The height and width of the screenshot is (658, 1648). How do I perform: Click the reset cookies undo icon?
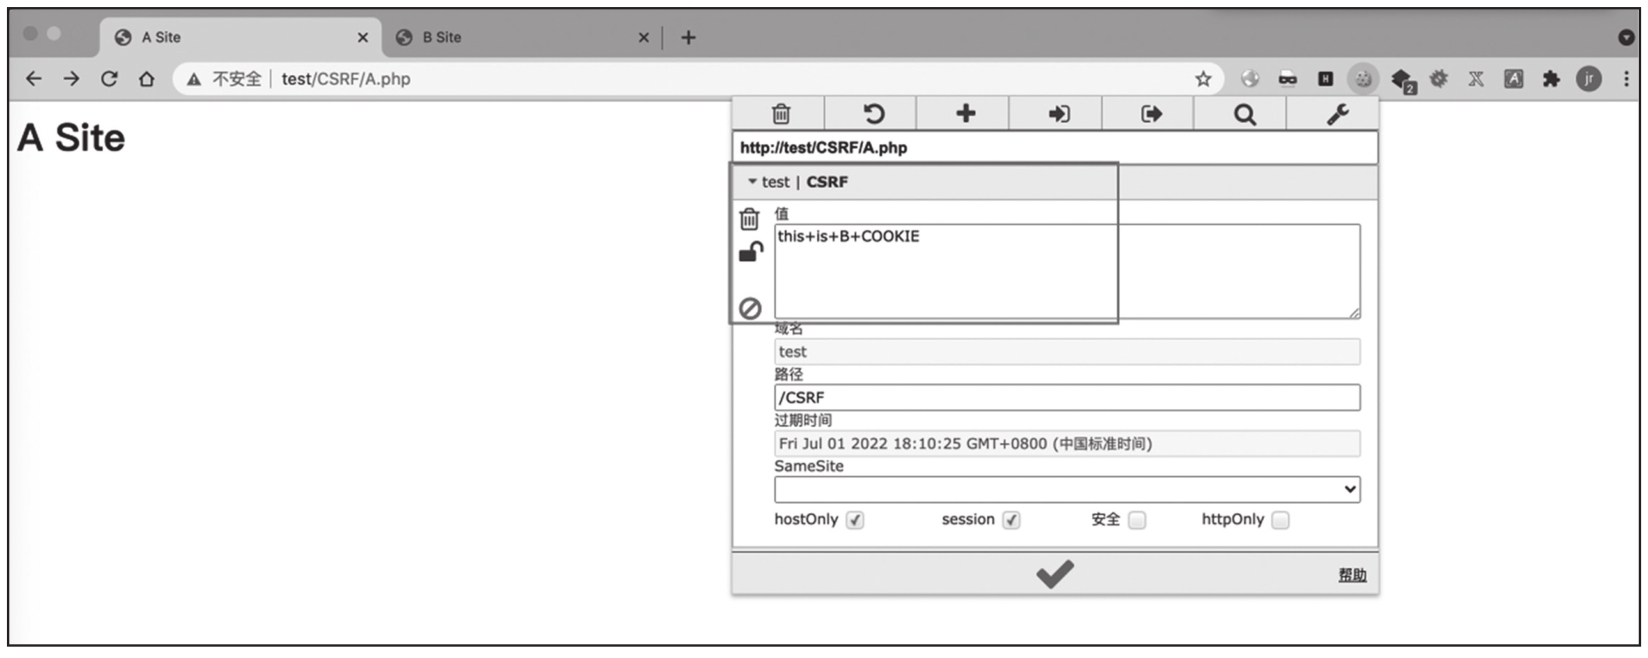873,114
